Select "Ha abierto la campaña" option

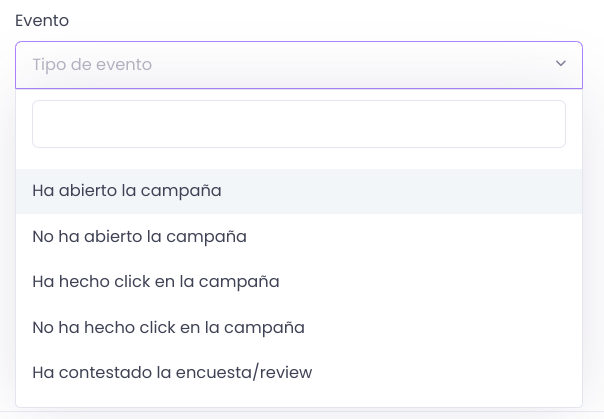[x=299, y=191]
